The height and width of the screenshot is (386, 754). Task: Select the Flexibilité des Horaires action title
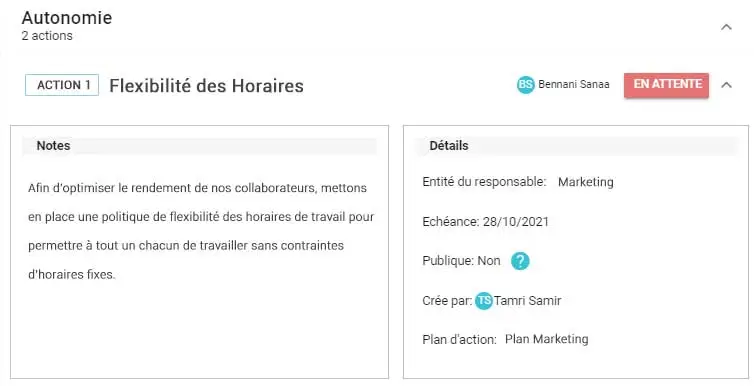(x=206, y=86)
